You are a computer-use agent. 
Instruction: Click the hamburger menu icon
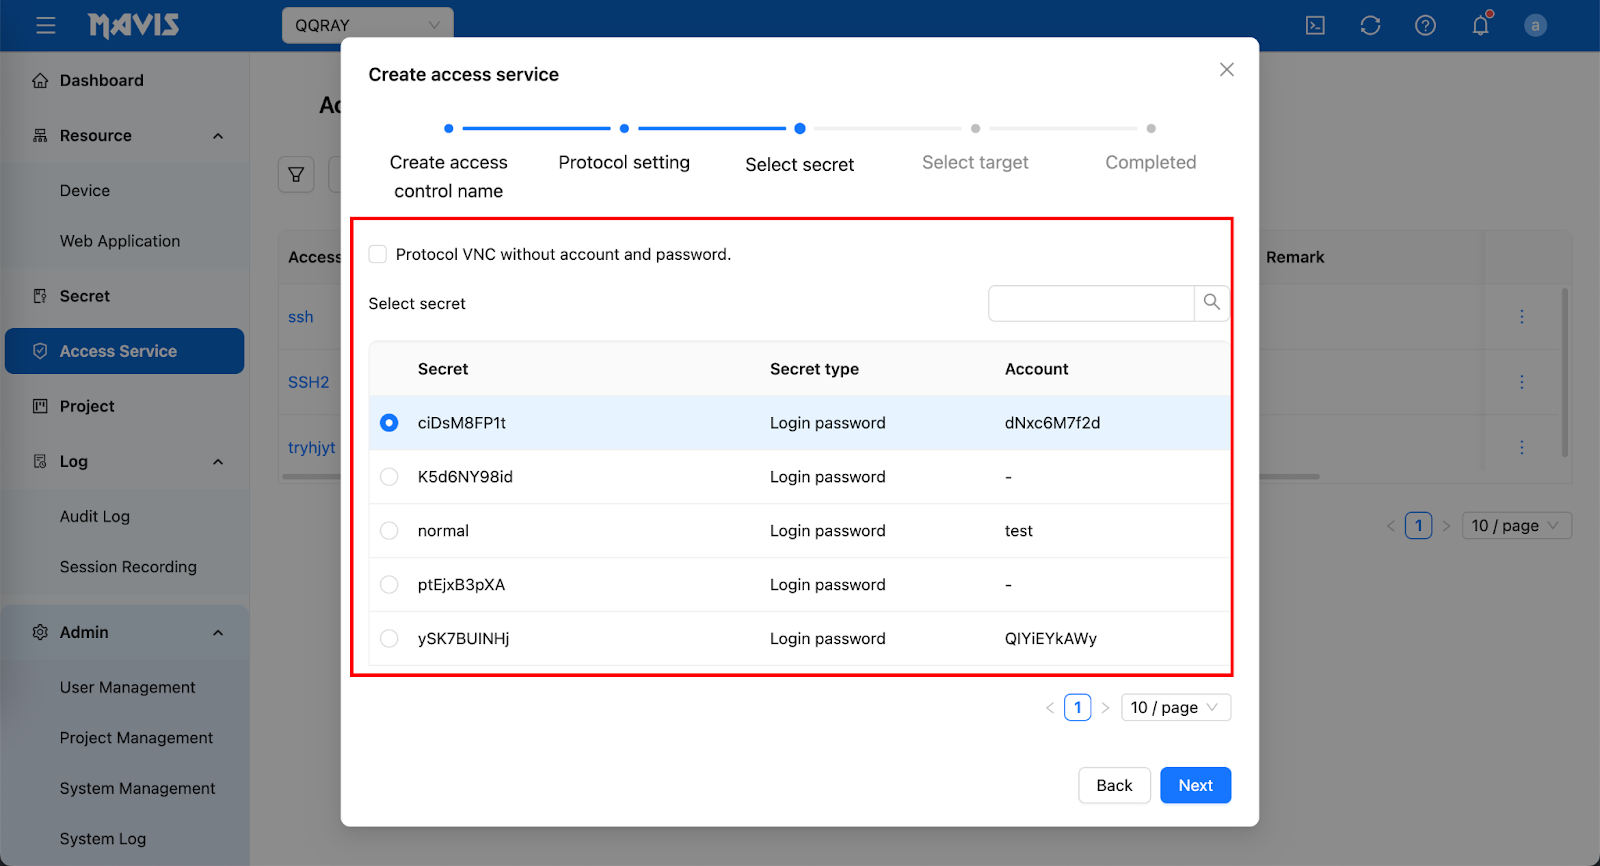pyautogui.click(x=46, y=26)
